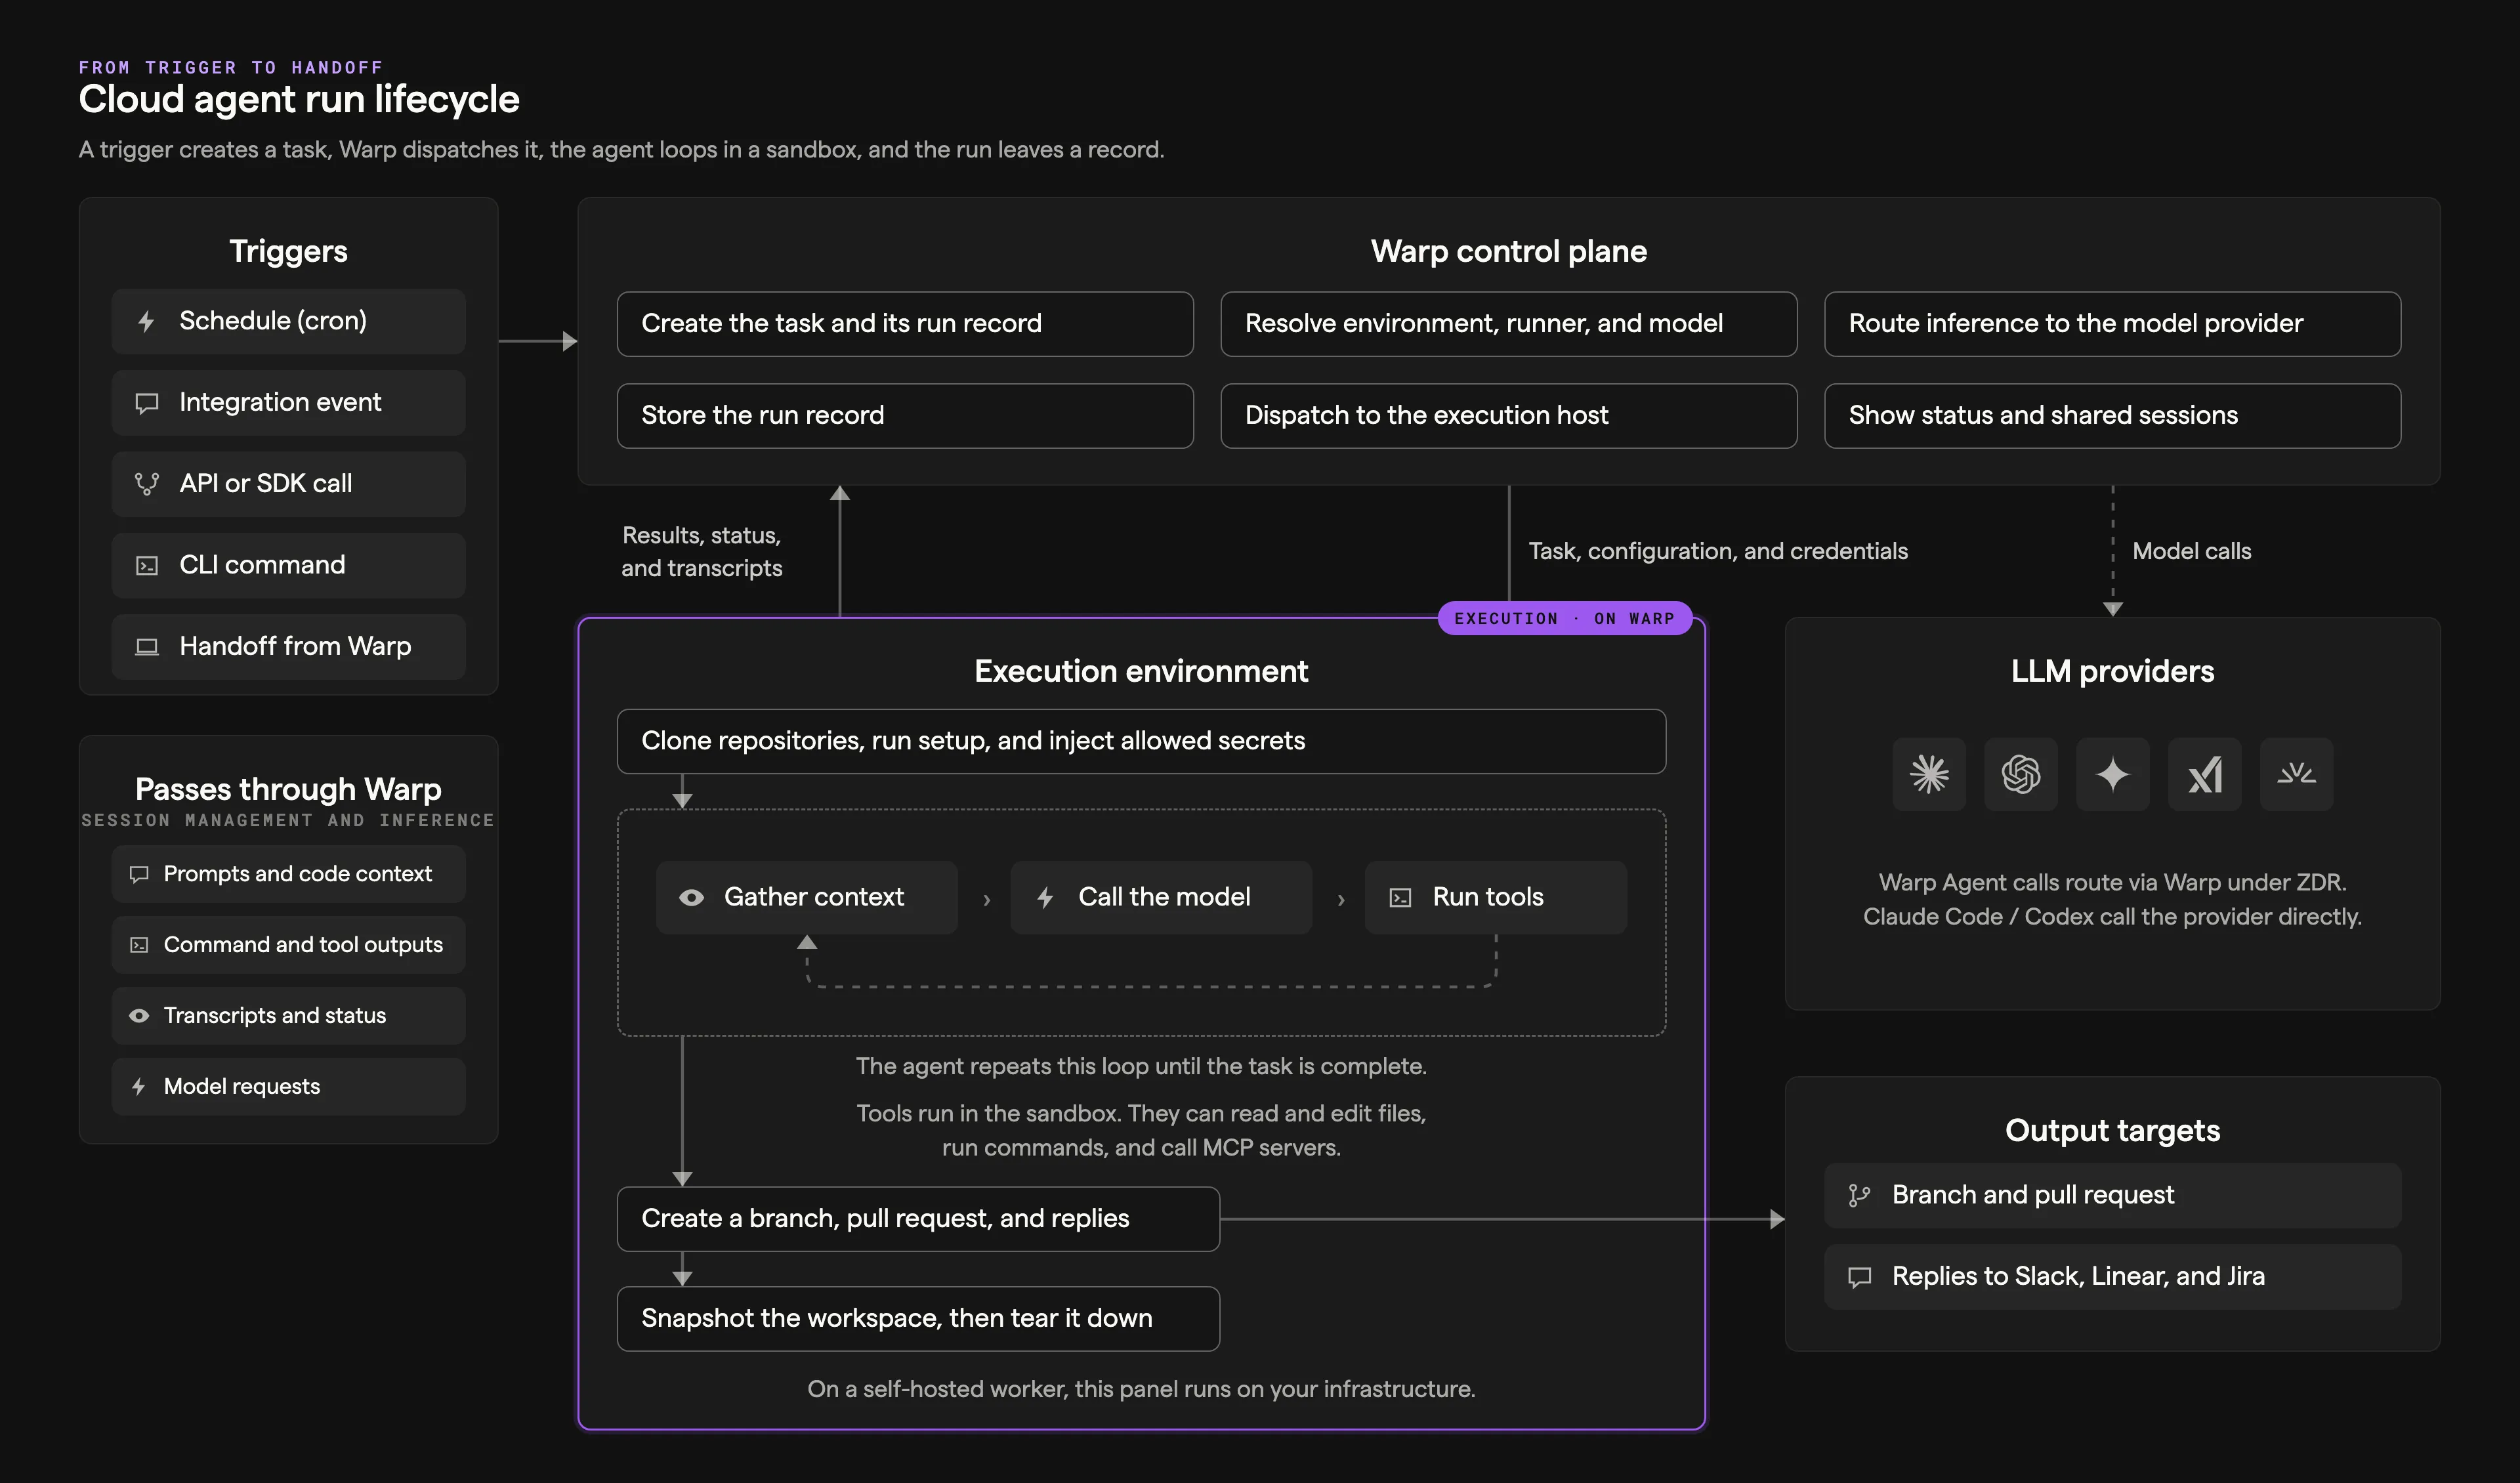Click the chat icon beside Prompts and code context
This screenshot has width=2520, height=1483.
139,874
